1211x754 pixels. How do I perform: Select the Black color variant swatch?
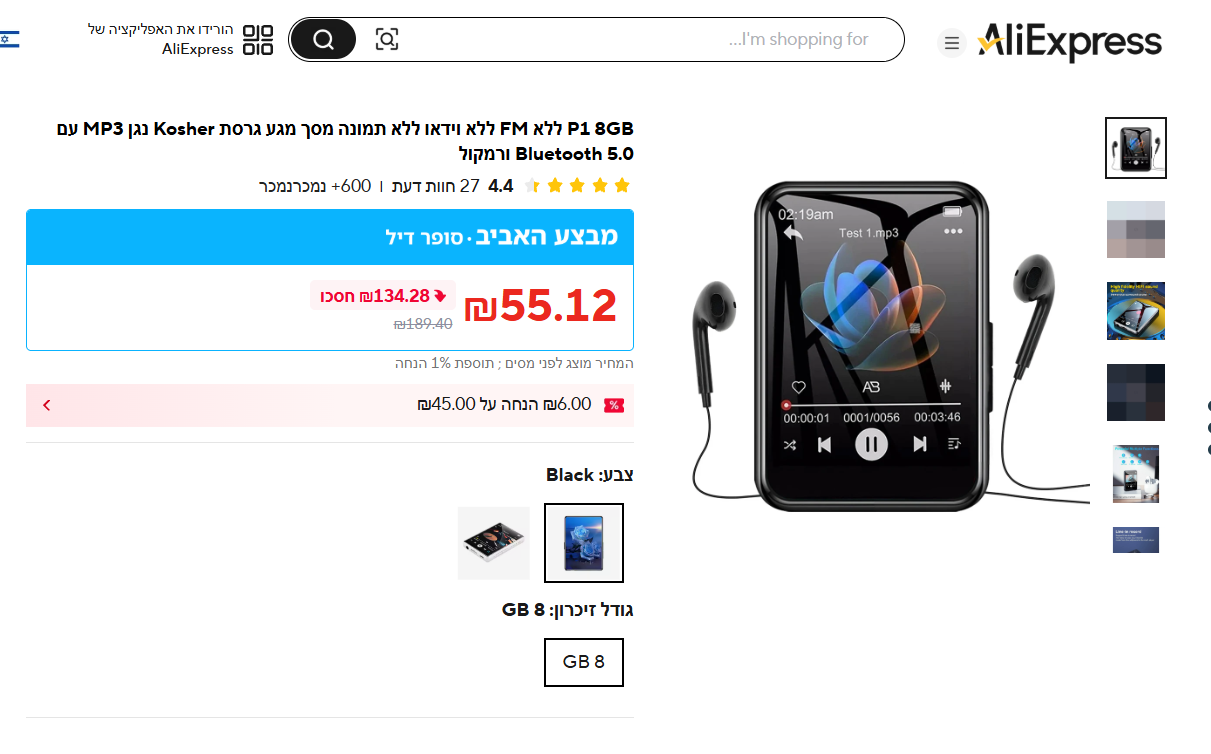tap(584, 543)
